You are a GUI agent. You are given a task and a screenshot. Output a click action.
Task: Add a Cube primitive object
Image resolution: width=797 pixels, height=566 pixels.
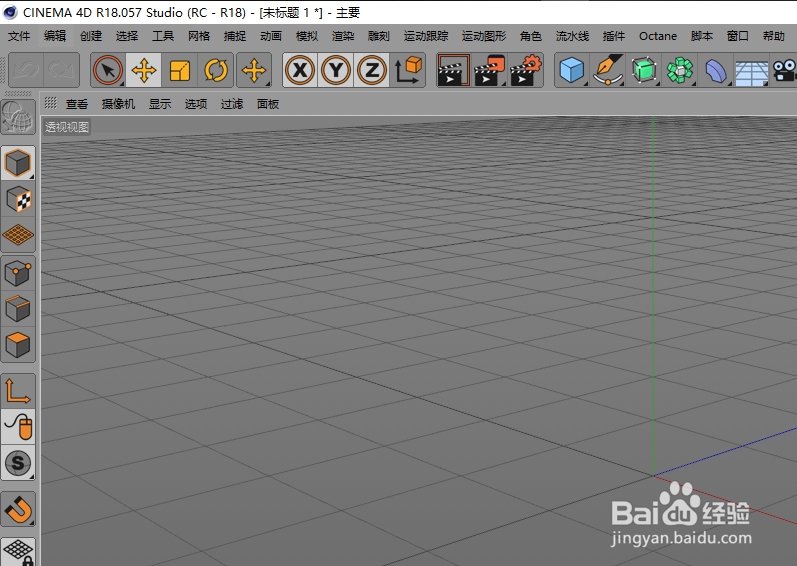pos(572,70)
